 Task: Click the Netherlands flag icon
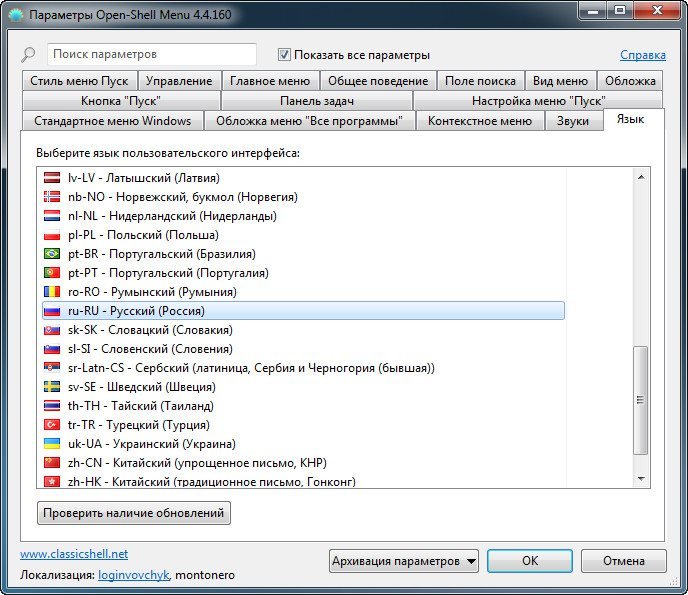click(x=52, y=216)
